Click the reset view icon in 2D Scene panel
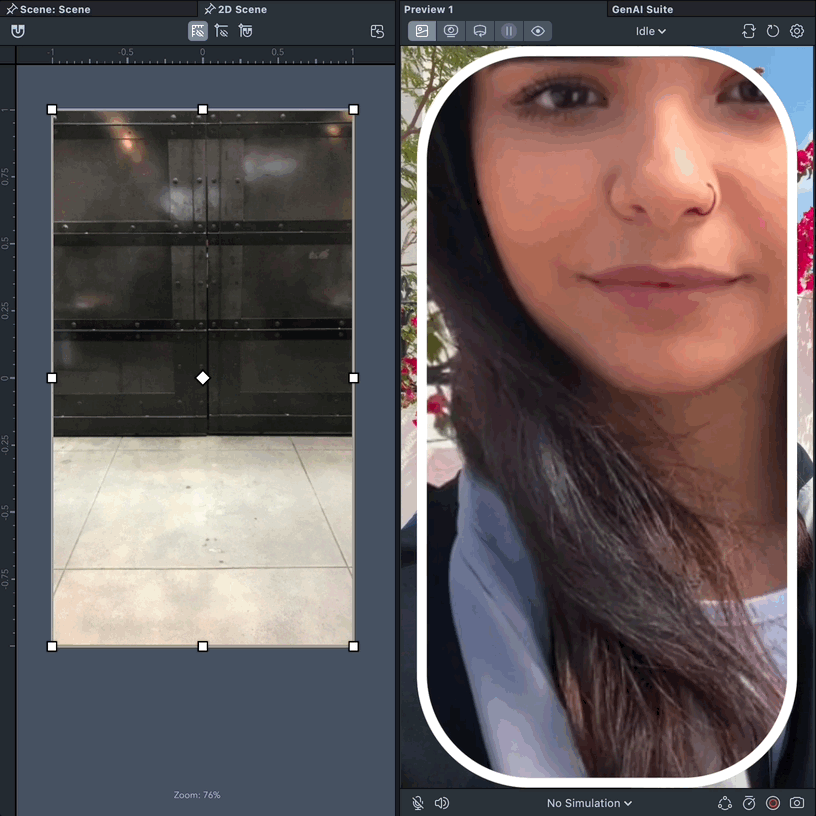The image size is (816, 816). (377, 31)
